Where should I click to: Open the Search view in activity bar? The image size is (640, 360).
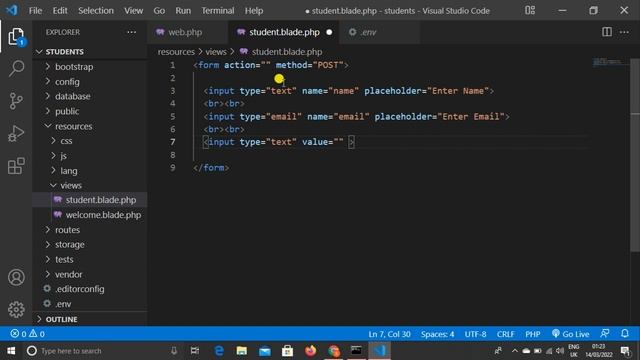(x=16, y=68)
